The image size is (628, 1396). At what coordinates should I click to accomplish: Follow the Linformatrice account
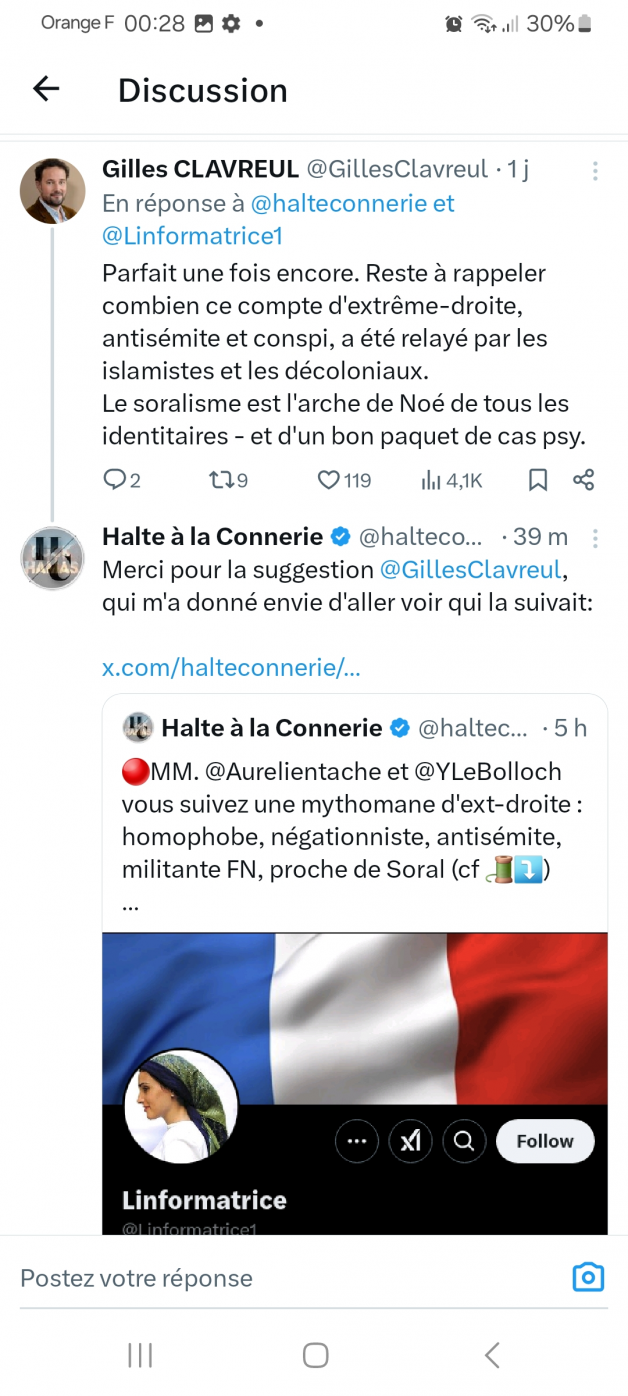click(x=545, y=1141)
